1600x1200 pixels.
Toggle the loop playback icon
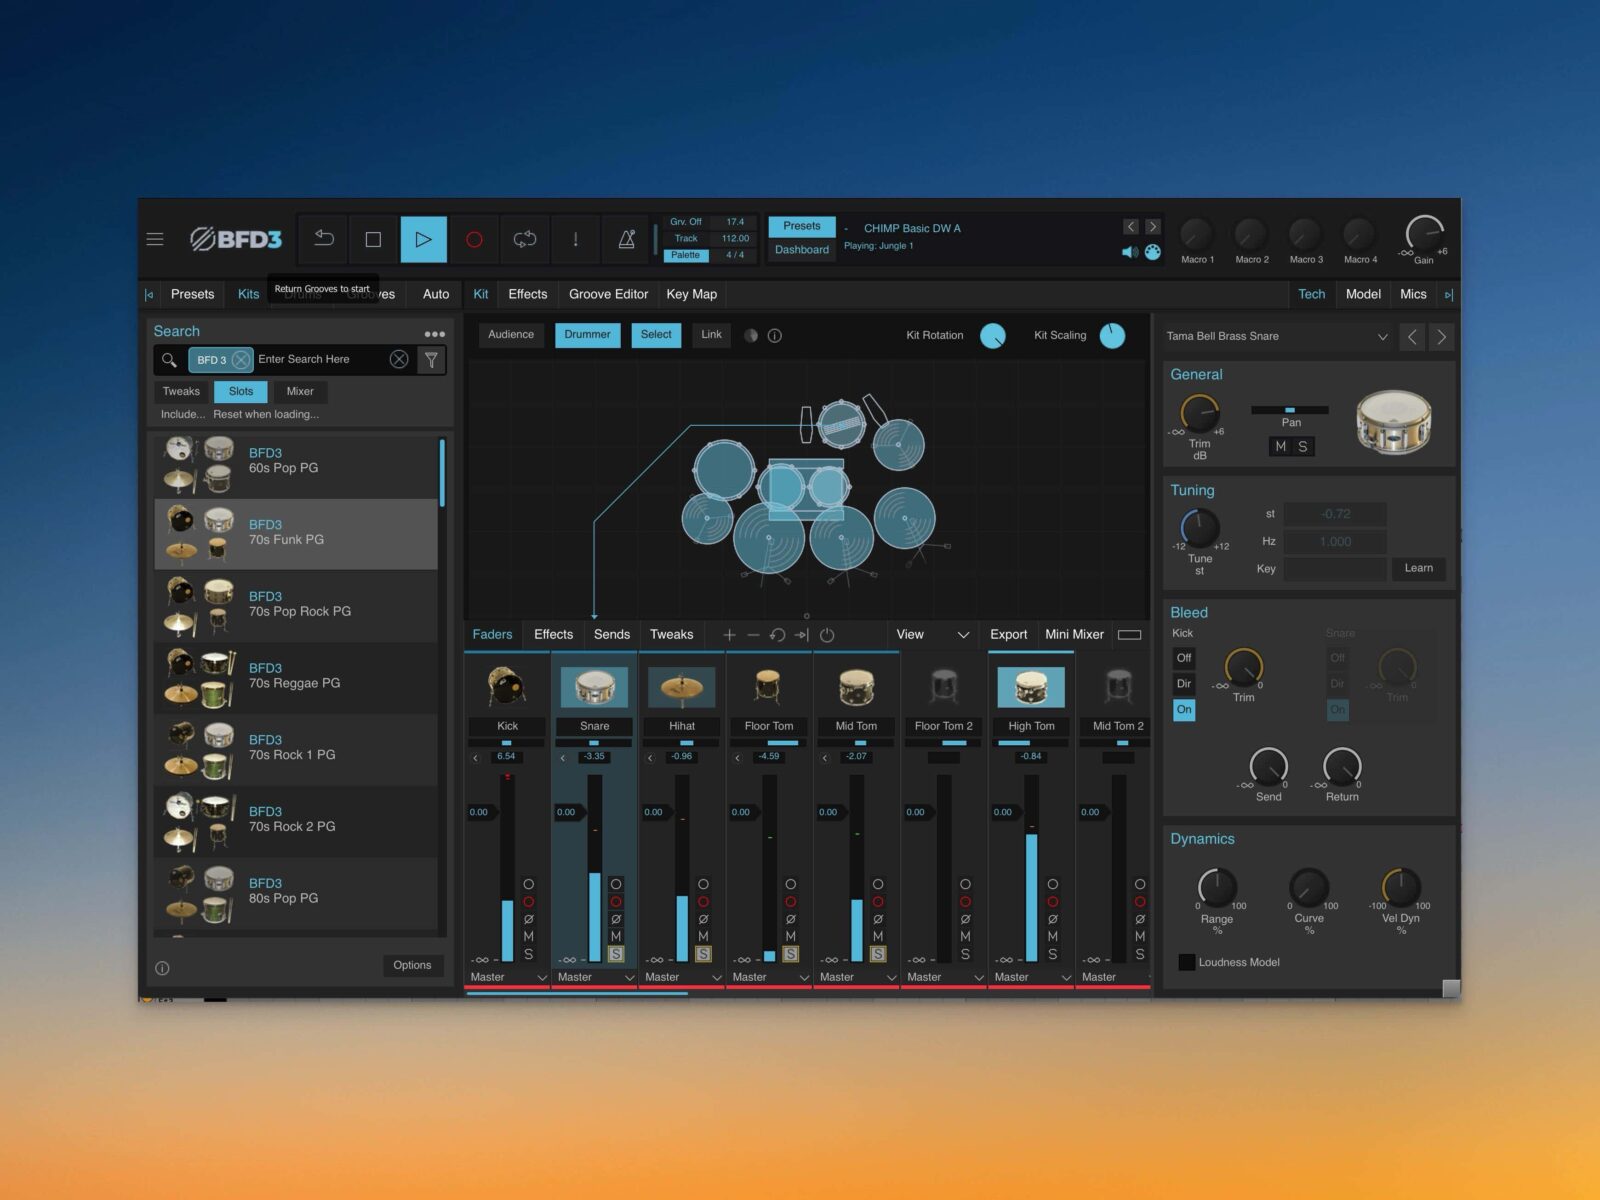click(x=524, y=239)
